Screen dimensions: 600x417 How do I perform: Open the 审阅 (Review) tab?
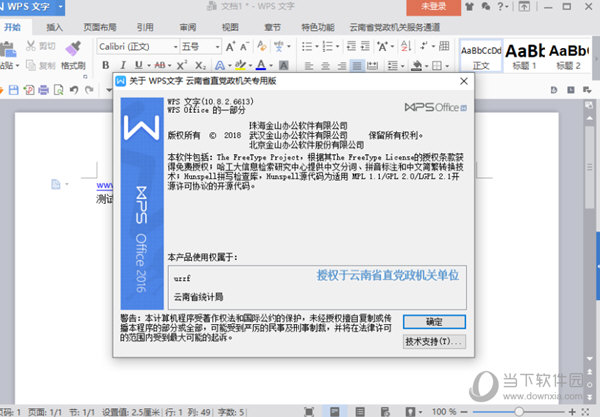point(188,27)
